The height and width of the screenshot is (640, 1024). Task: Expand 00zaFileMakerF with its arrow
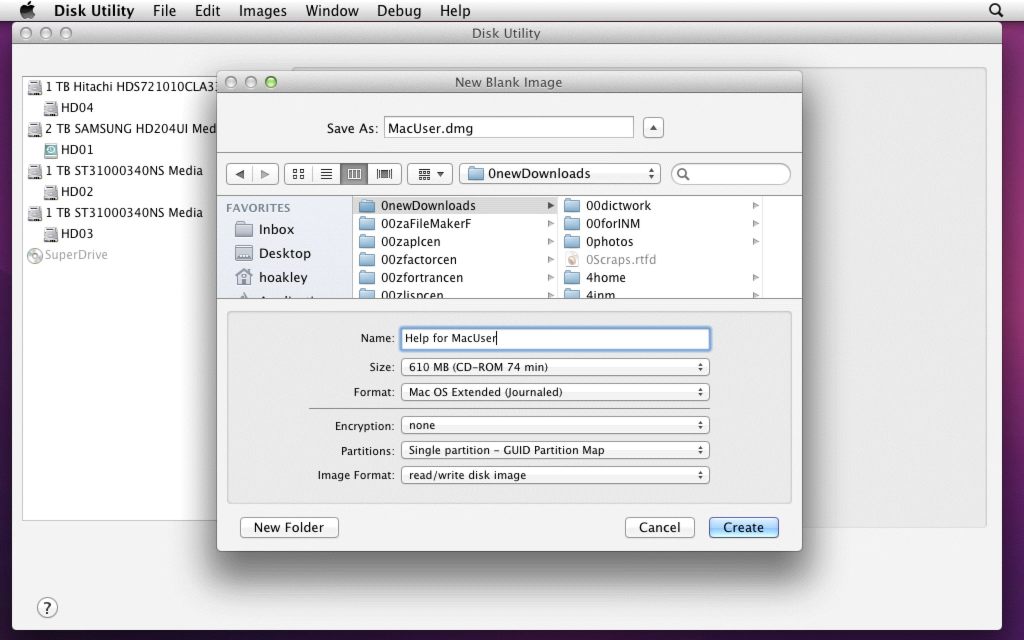(551, 223)
